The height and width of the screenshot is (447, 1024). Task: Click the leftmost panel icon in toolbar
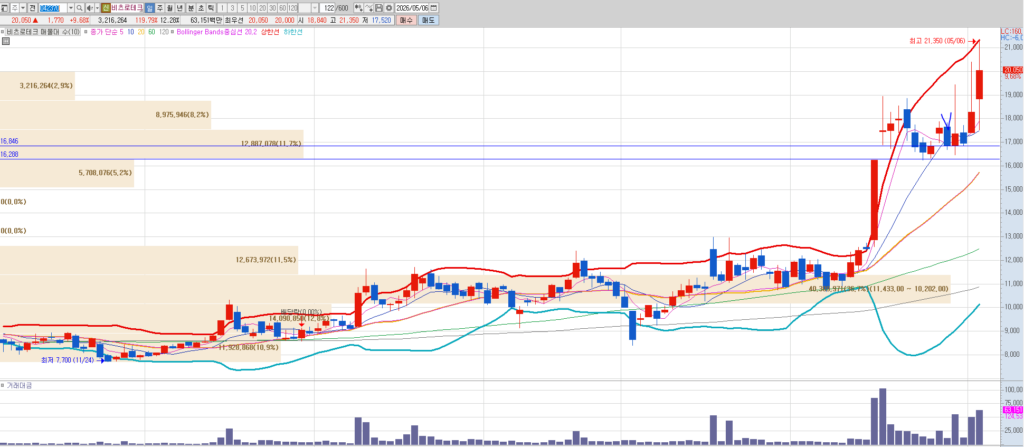(x=5, y=8)
